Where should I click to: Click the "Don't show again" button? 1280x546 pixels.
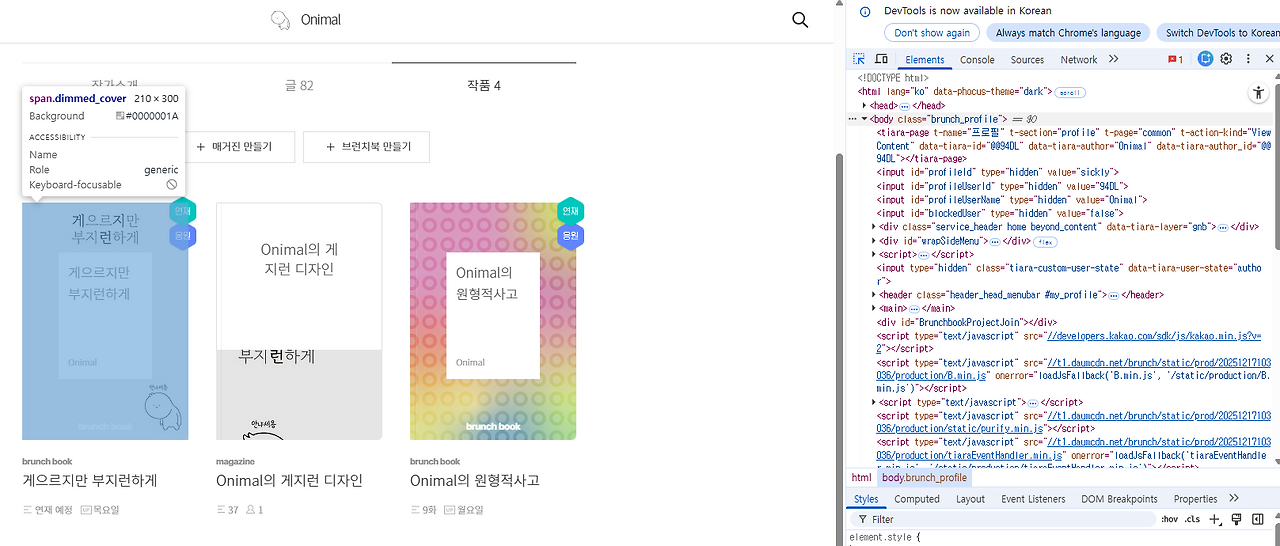pyautogui.click(x=932, y=33)
